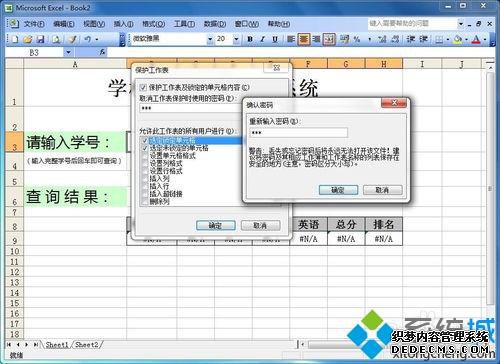The height and width of the screenshot is (364, 500).
Task: Enable 设置行格式 checkbox
Action: (x=145, y=171)
